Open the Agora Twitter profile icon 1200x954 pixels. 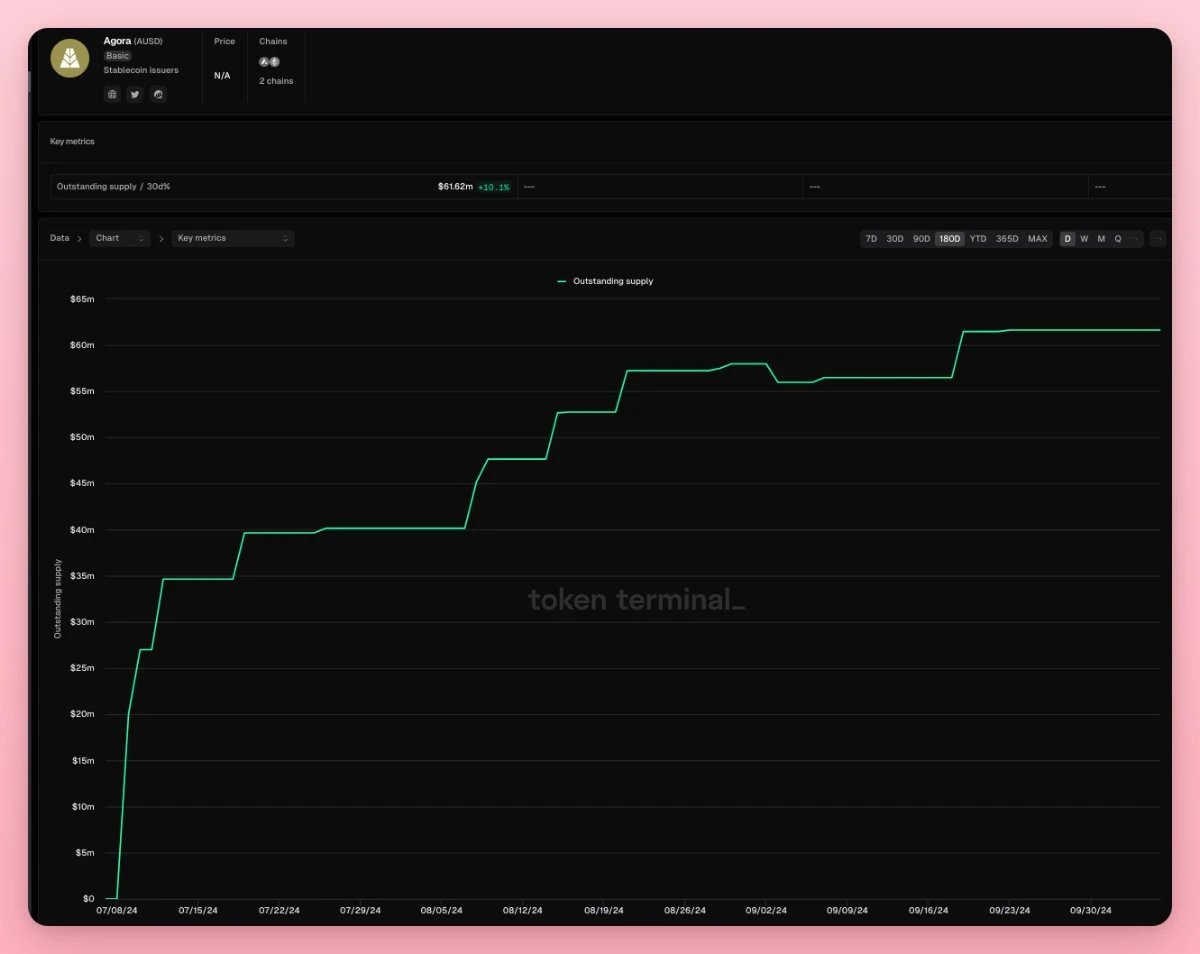135,94
